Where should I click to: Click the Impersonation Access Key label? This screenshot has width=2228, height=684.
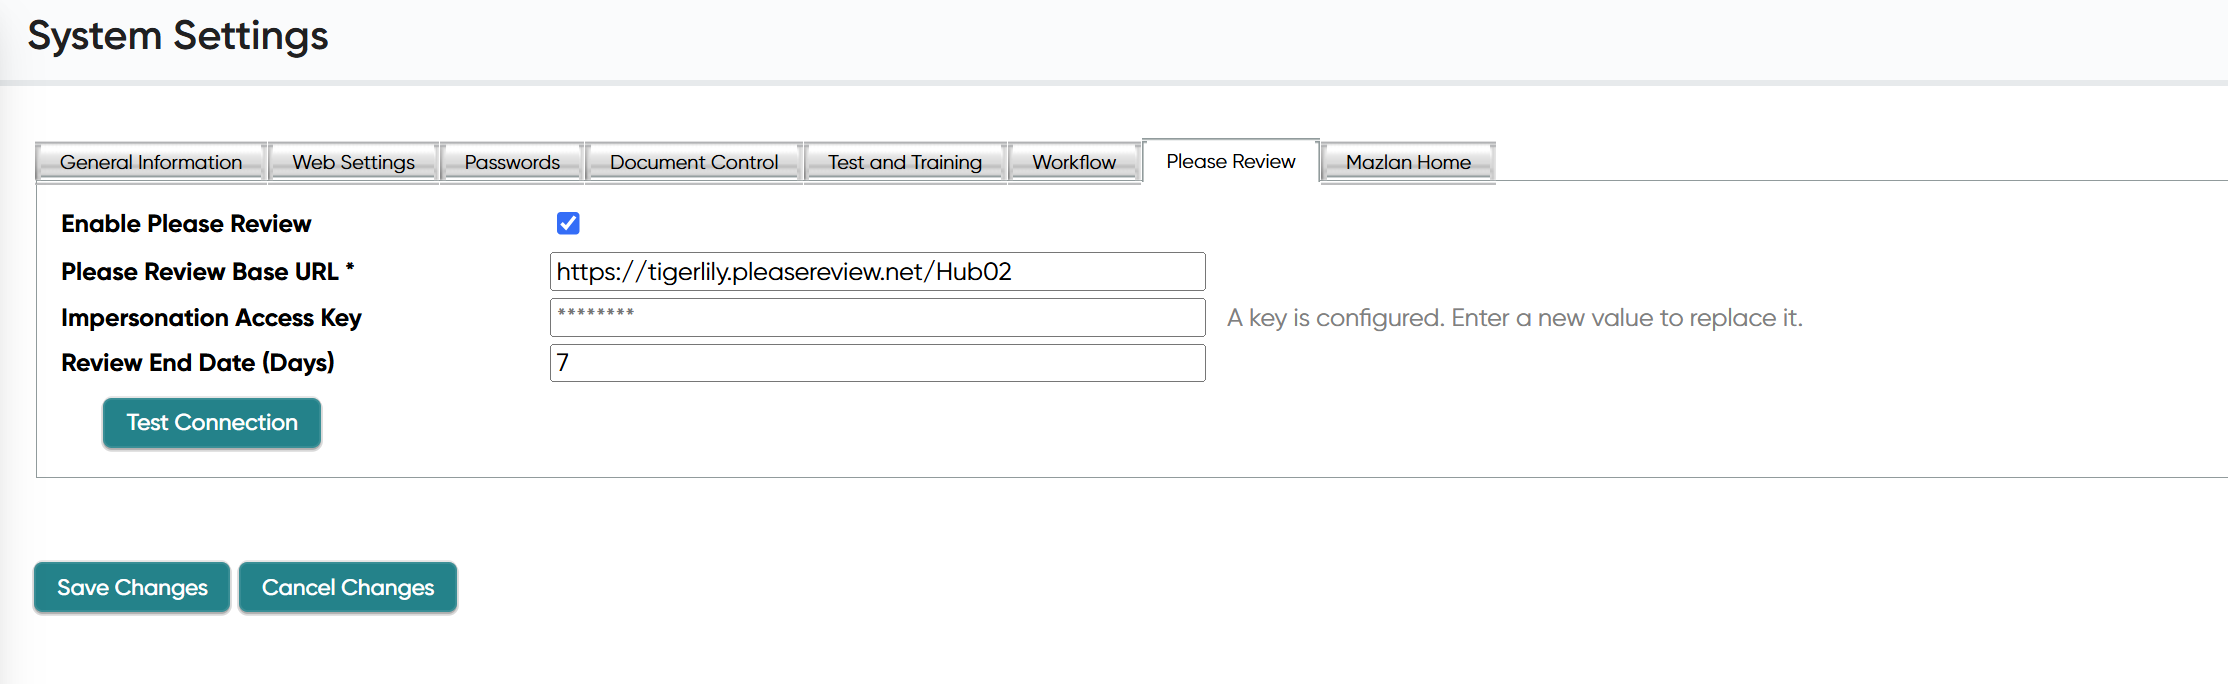click(211, 318)
